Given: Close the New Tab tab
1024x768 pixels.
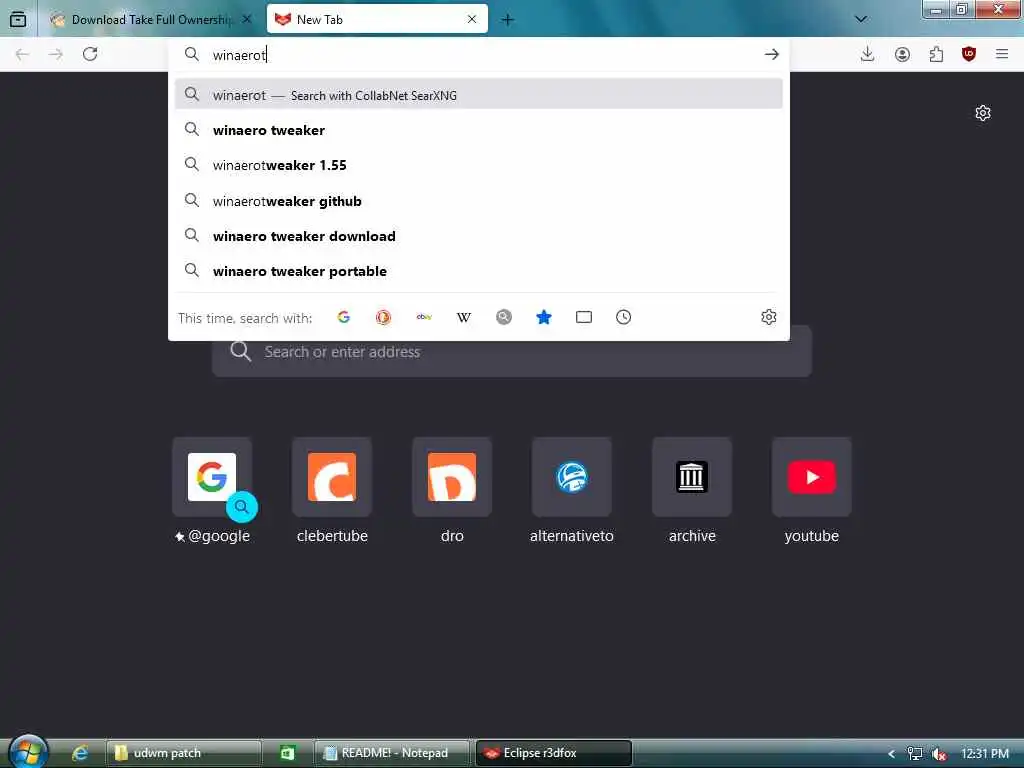Looking at the screenshot, I should pos(472,20).
